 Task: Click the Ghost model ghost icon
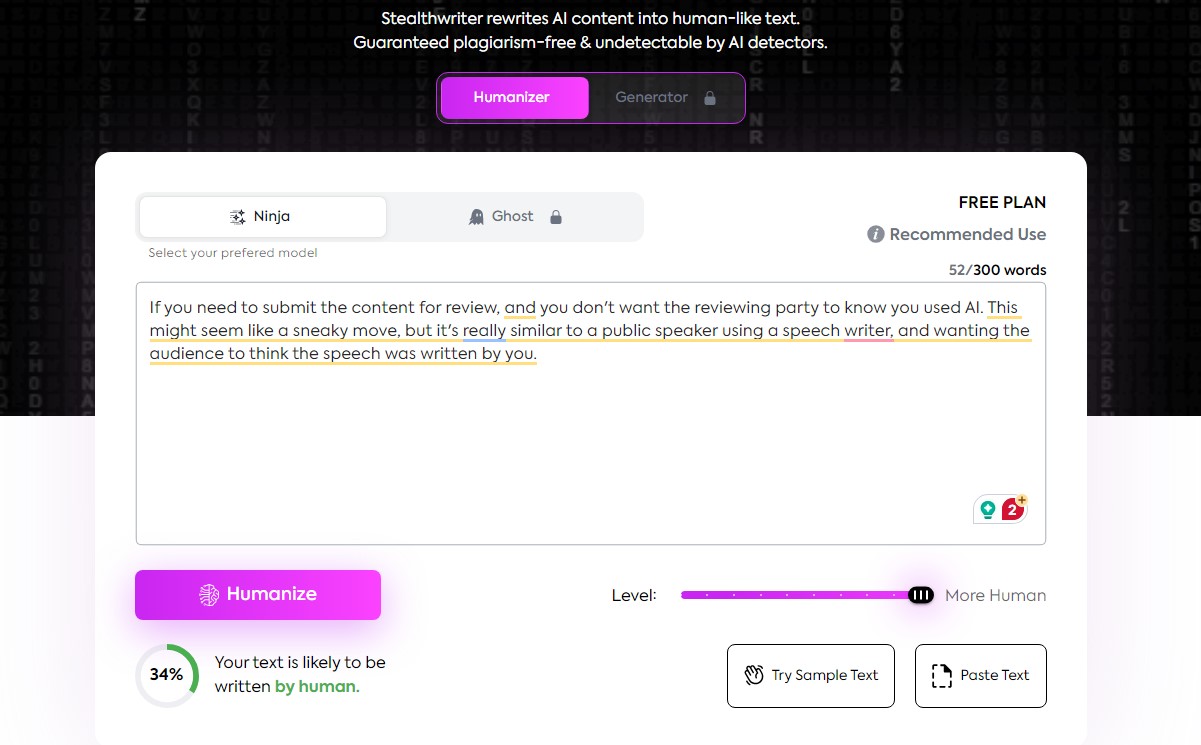pos(477,217)
